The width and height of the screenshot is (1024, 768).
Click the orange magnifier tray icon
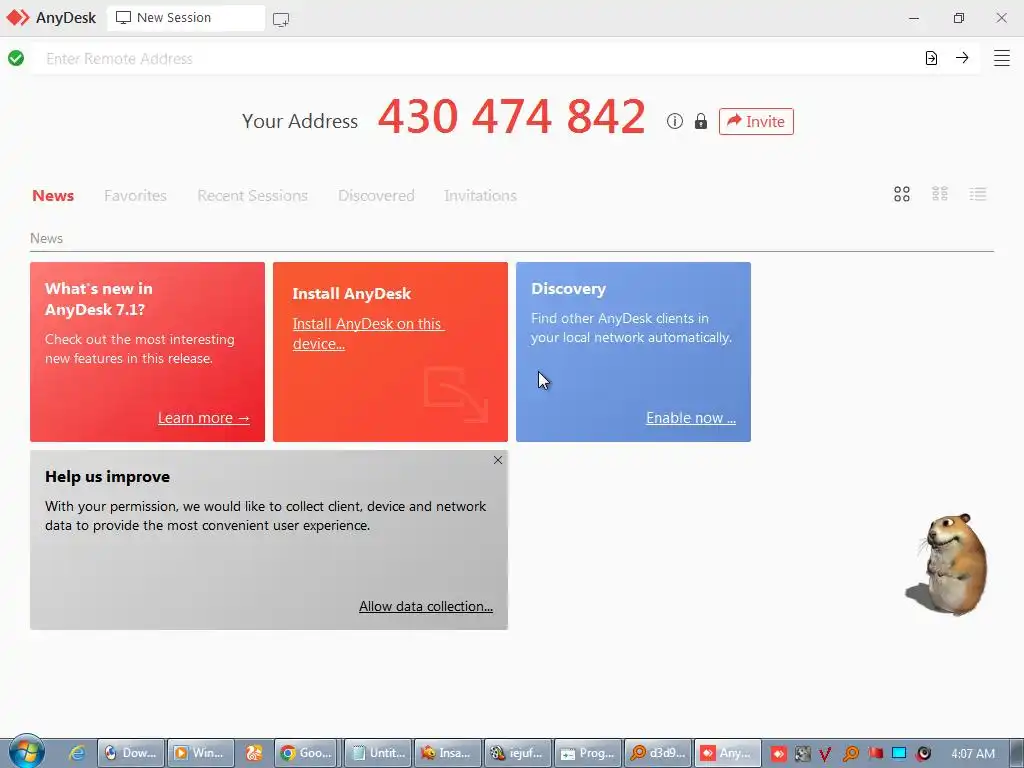tap(850, 754)
